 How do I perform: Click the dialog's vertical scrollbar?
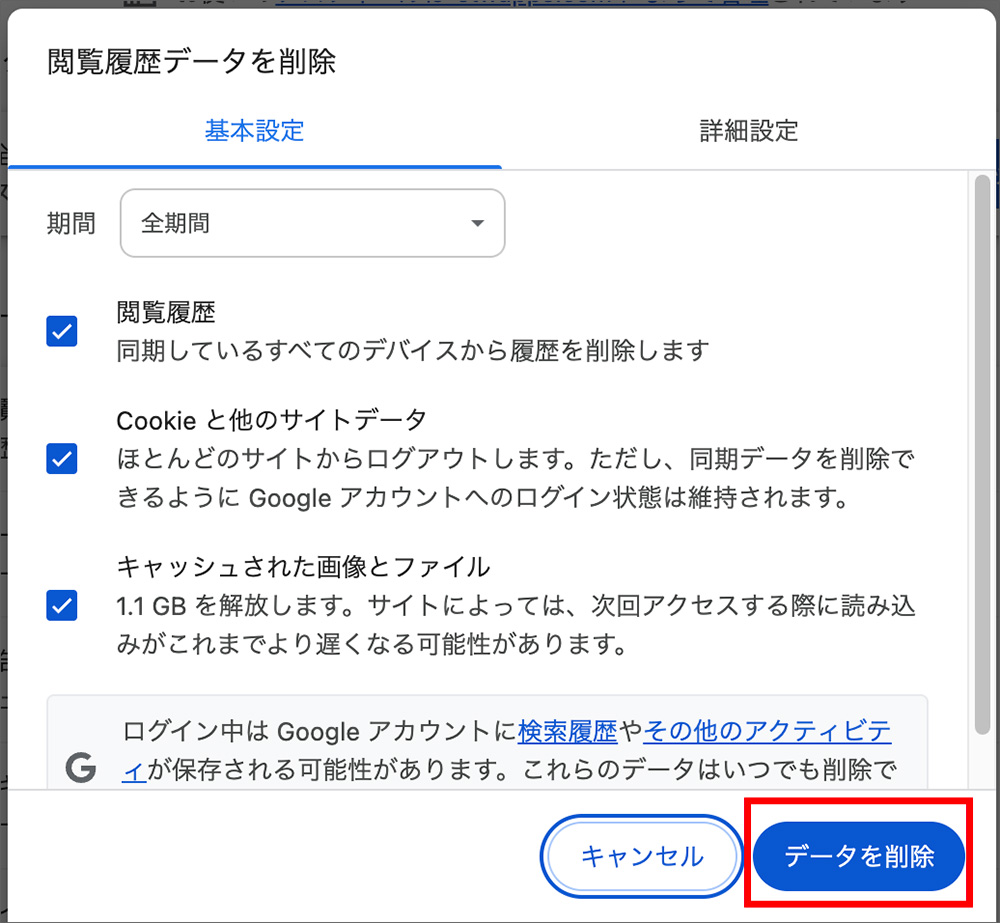click(982, 450)
